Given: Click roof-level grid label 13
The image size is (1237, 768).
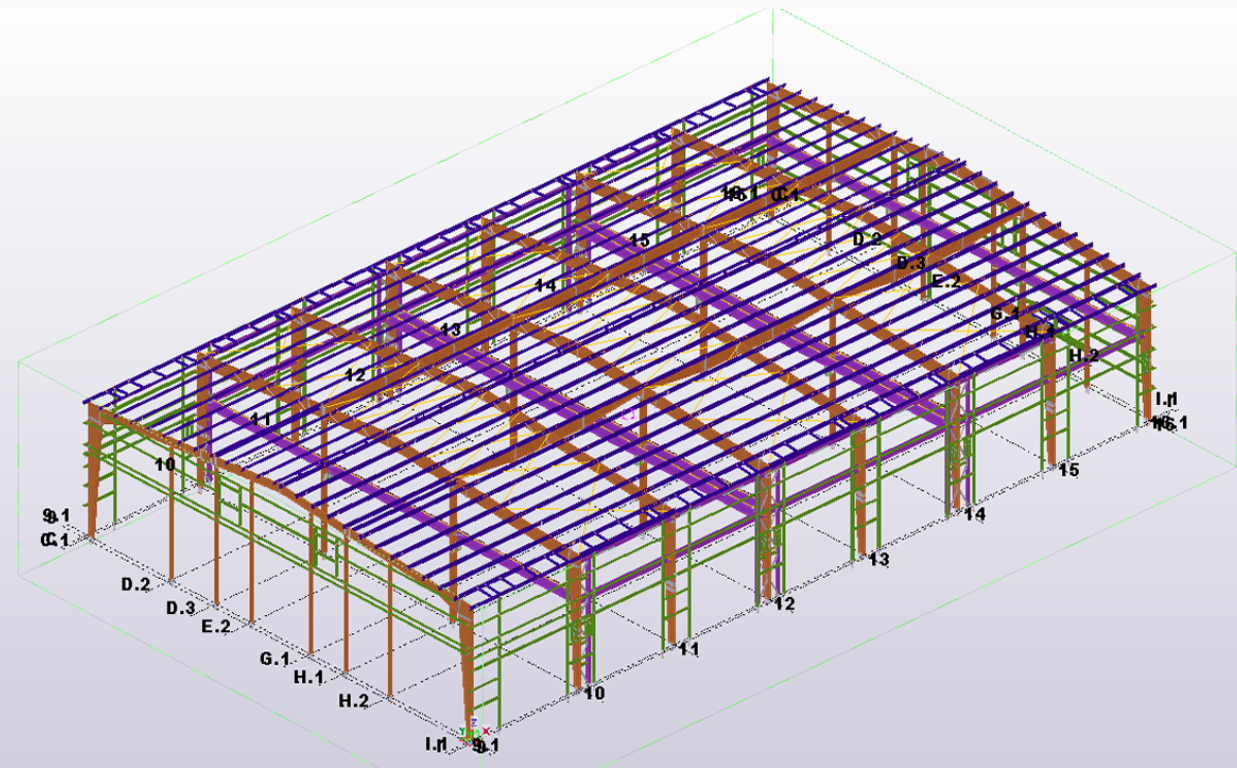Looking at the screenshot, I should [x=450, y=329].
